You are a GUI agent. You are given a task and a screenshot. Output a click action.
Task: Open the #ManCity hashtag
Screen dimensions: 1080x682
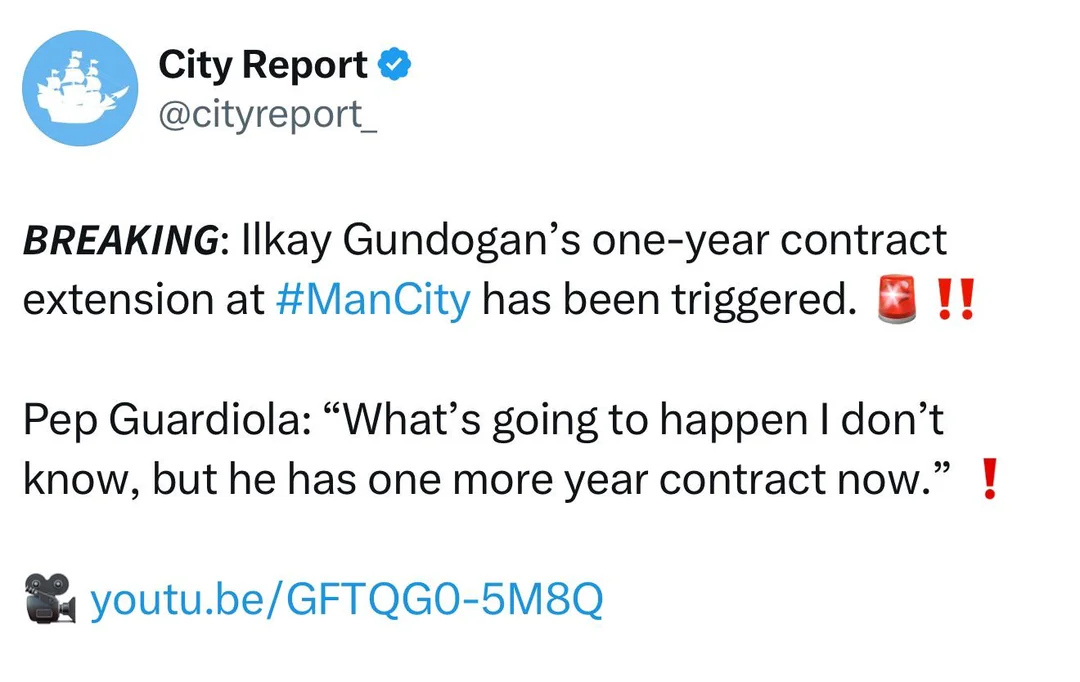point(374,300)
